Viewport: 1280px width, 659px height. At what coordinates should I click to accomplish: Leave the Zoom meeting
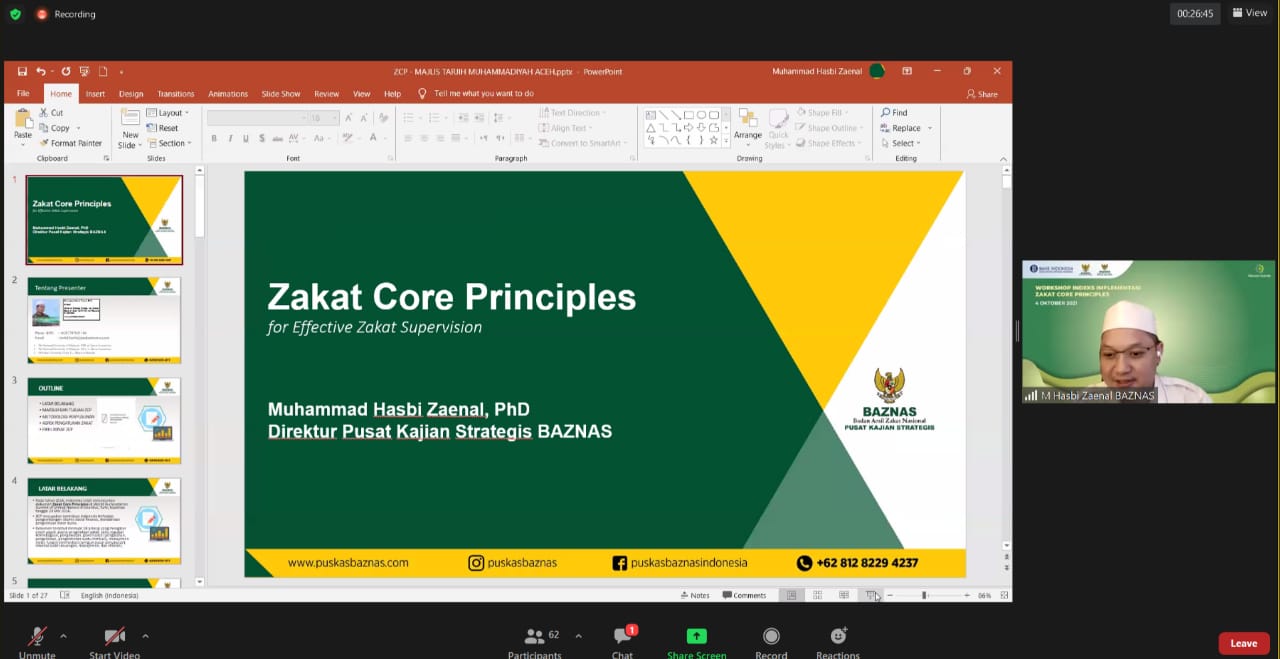click(x=1243, y=643)
